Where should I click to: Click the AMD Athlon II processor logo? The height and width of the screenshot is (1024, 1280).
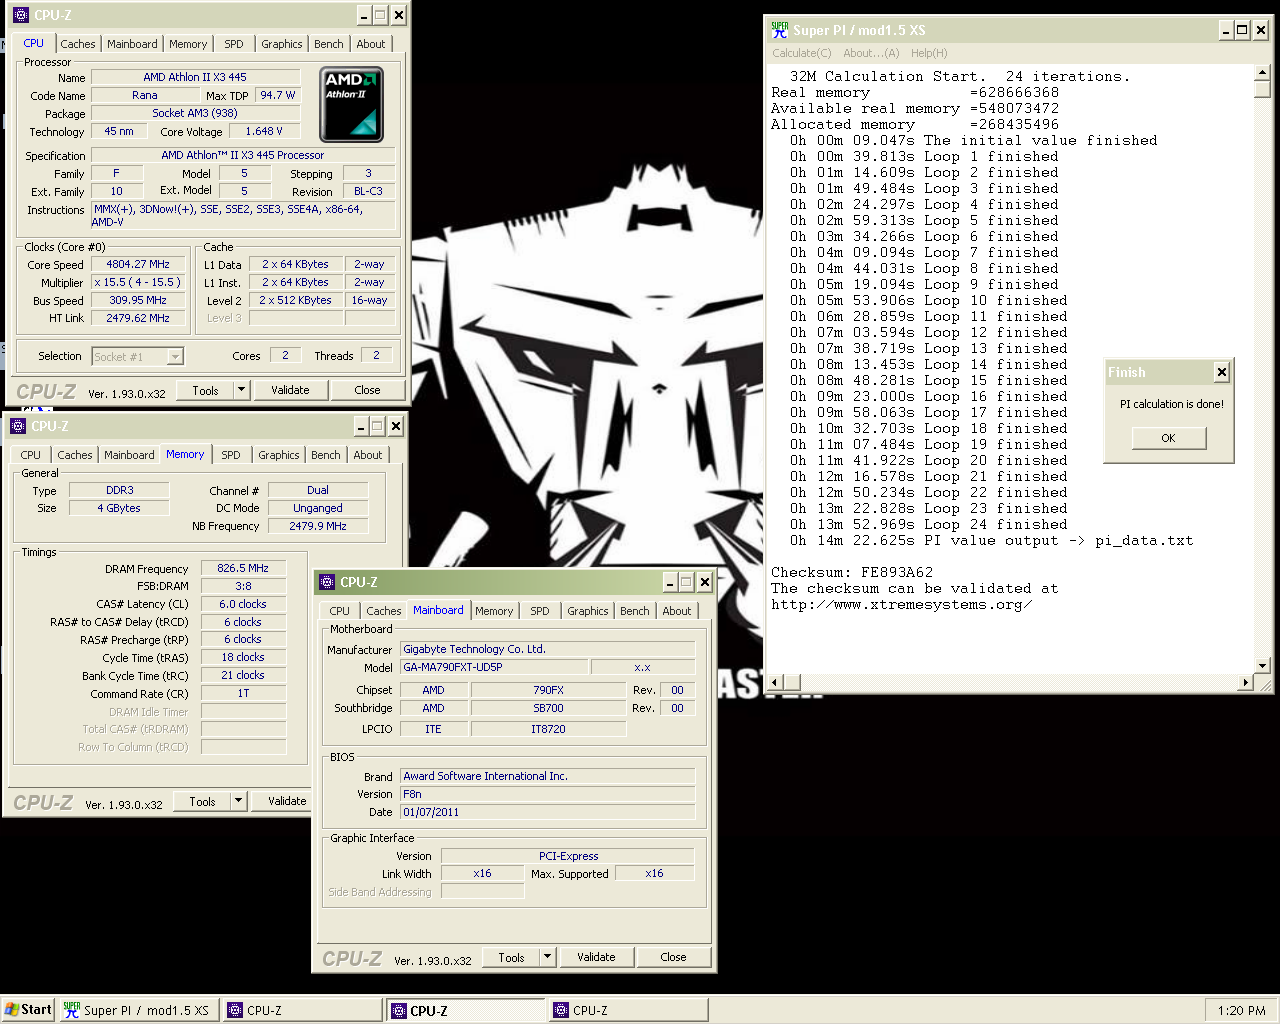tap(351, 104)
